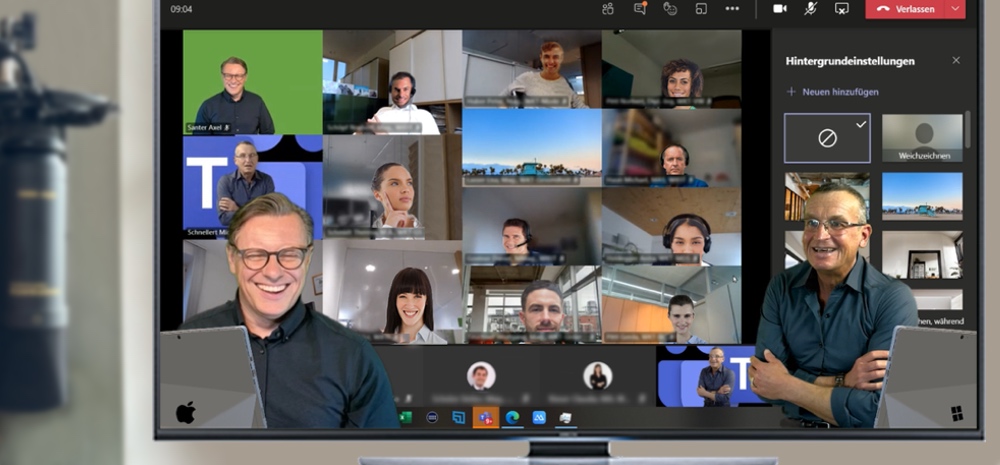Image resolution: width=1000 pixels, height=465 pixels.
Task: Open the three-dot more actions menu
Action: [x=732, y=9]
